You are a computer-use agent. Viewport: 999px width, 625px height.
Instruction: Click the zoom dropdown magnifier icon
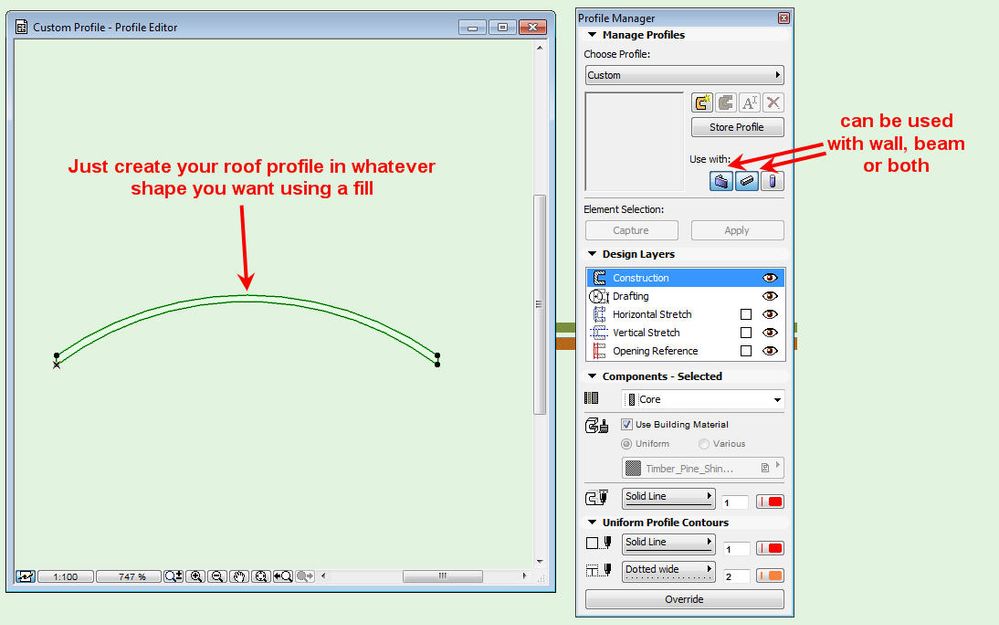(x=173, y=577)
